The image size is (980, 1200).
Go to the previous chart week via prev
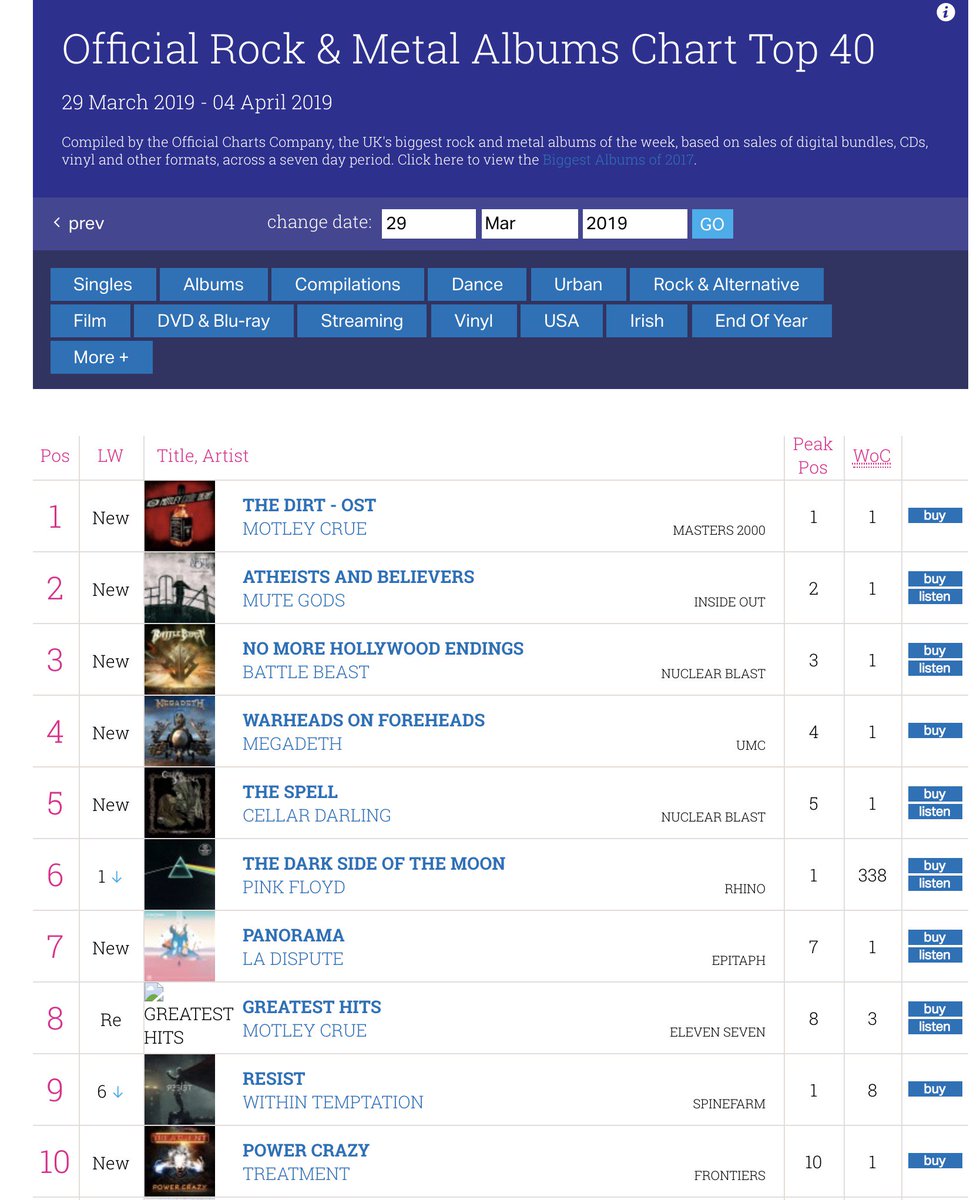point(79,223)
